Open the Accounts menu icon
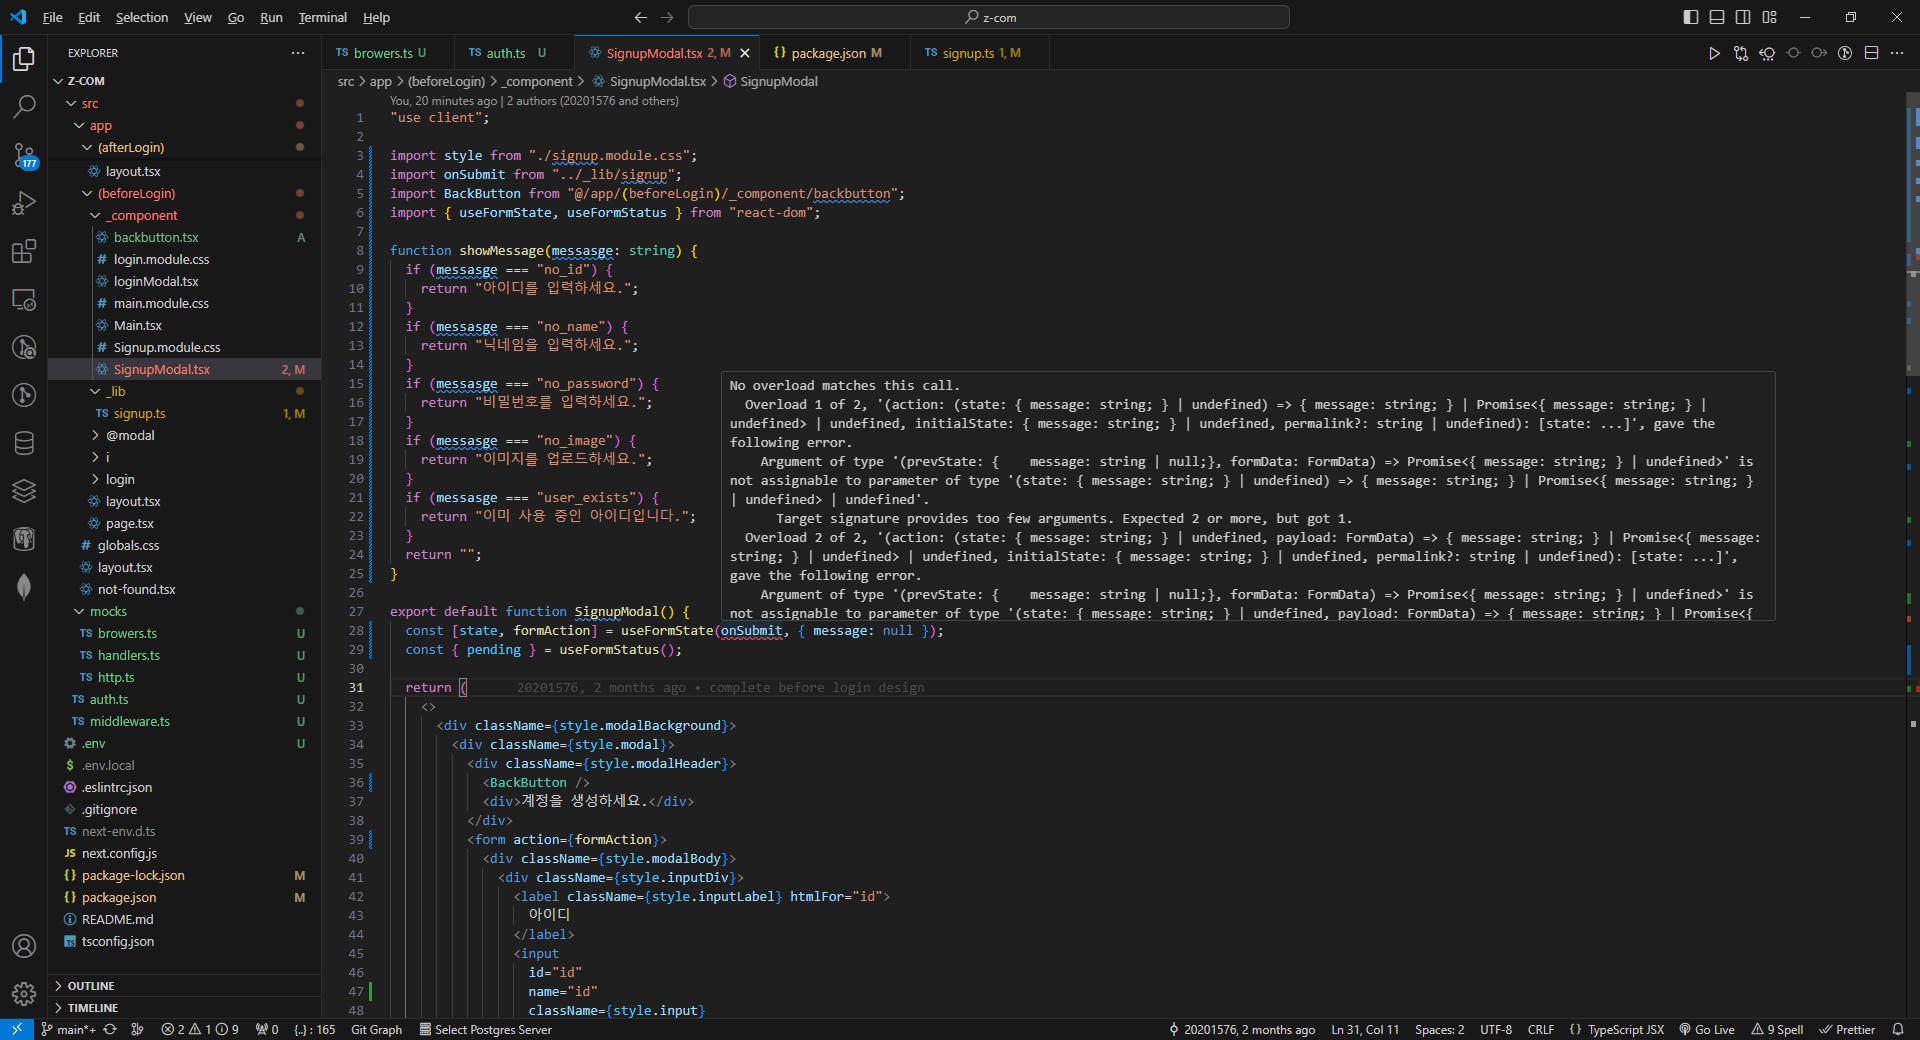Image resolution: width=1920 pixels, height=1040 pixels. (24, 946)
